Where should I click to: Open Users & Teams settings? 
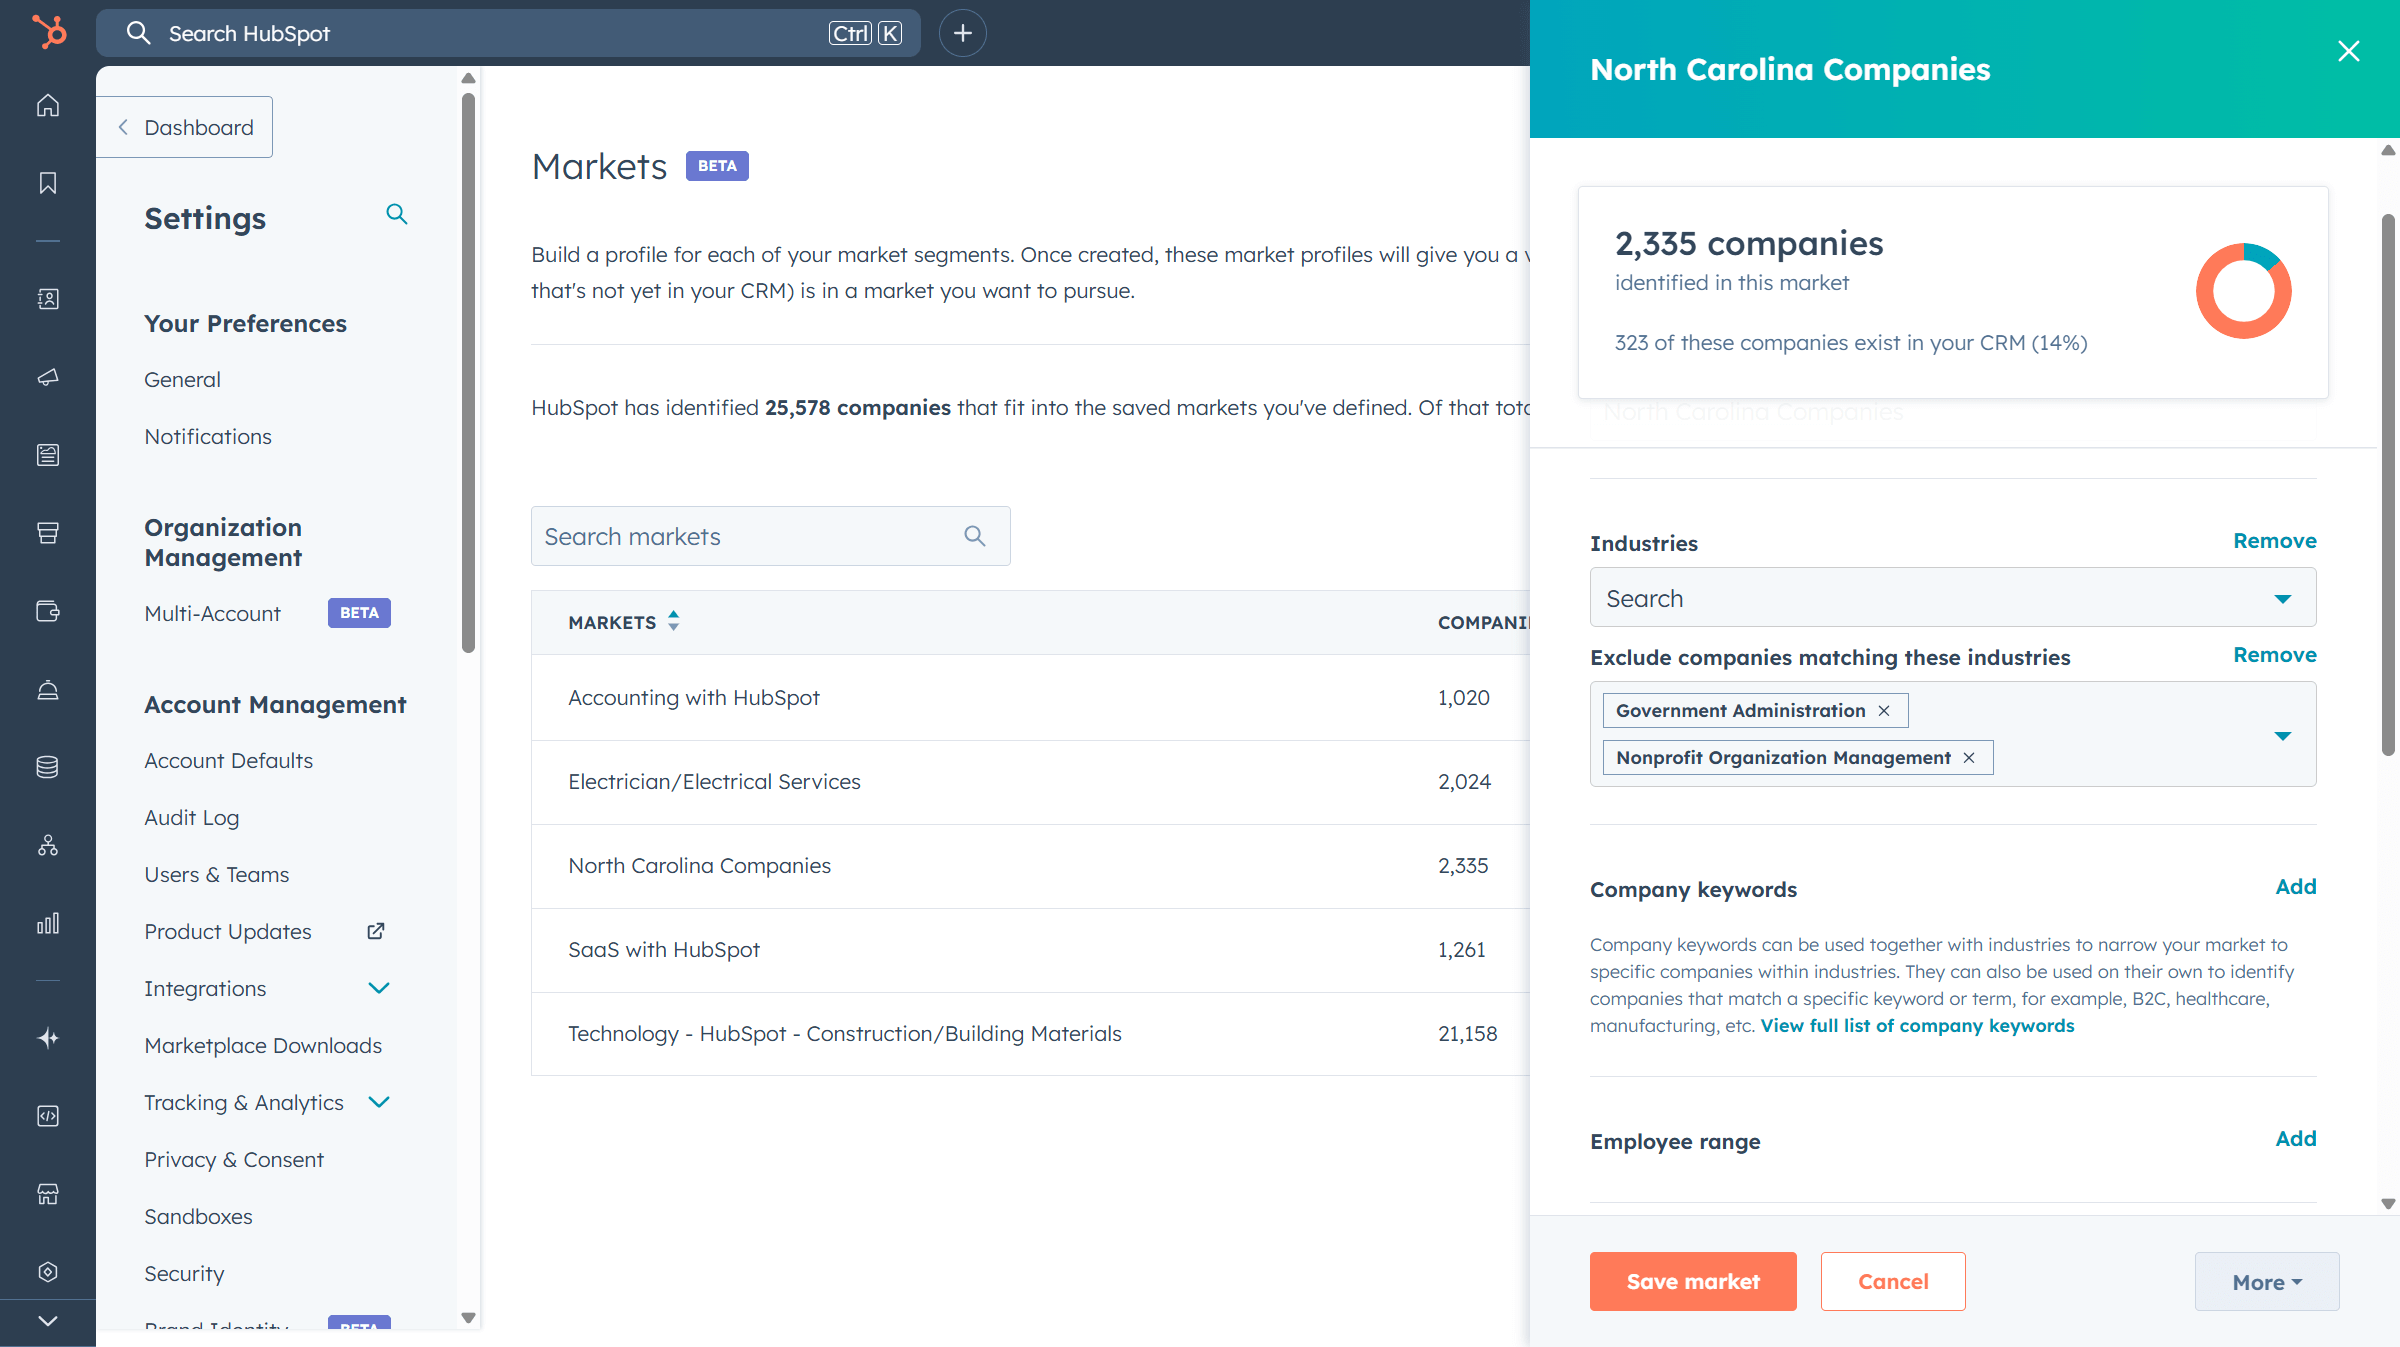tap(216, 875)
